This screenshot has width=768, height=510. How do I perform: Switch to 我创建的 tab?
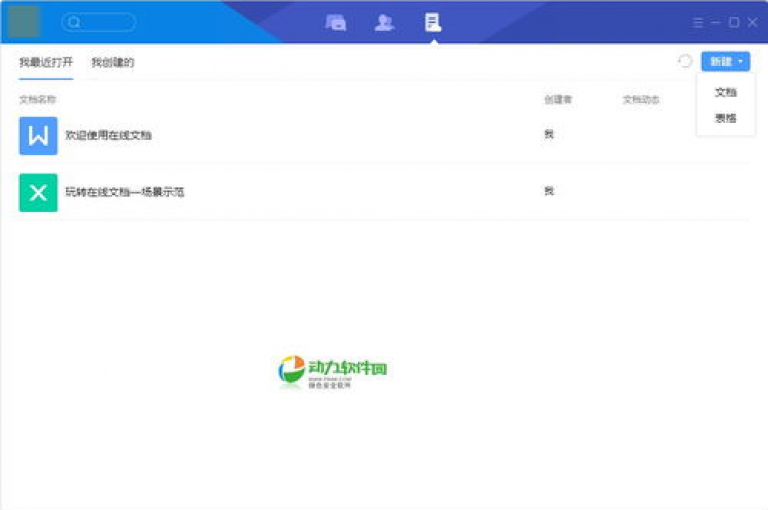(113, 62)
